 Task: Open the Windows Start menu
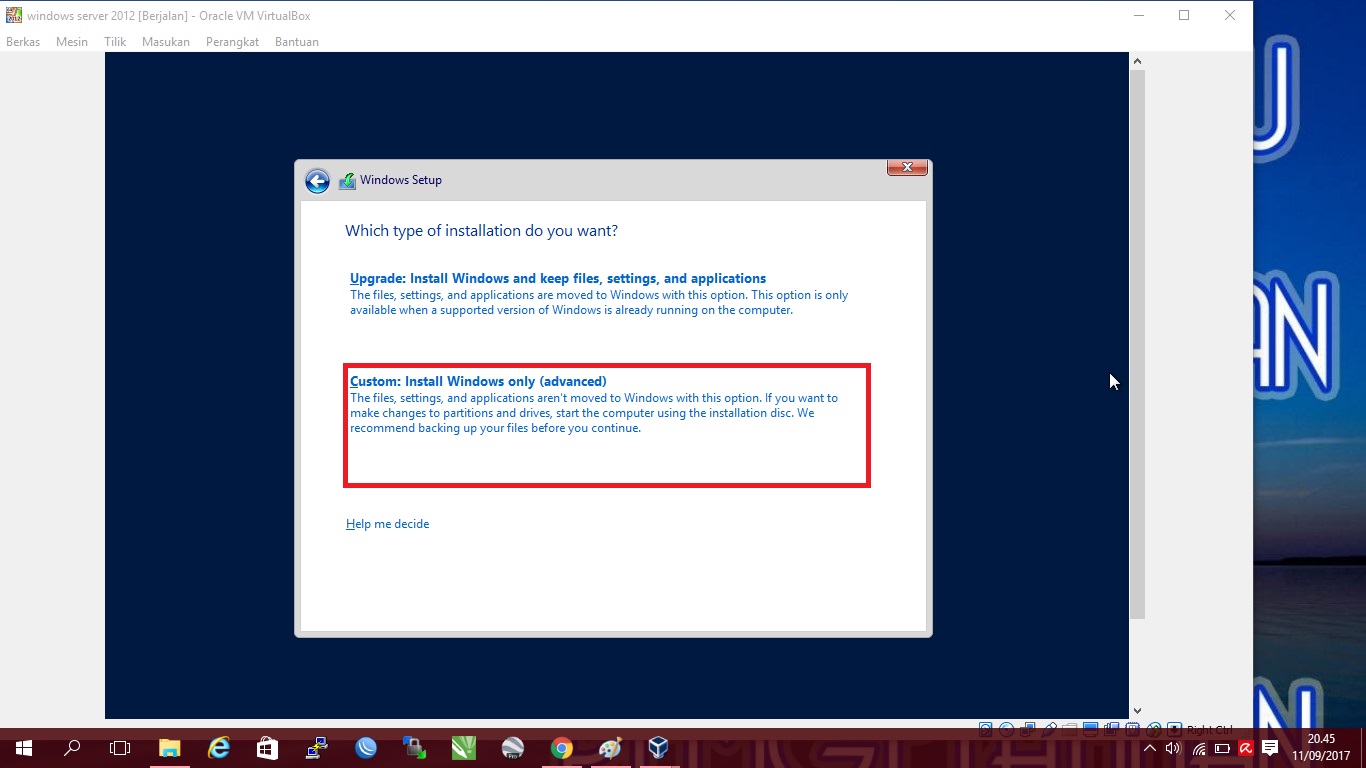coord(23,748)
